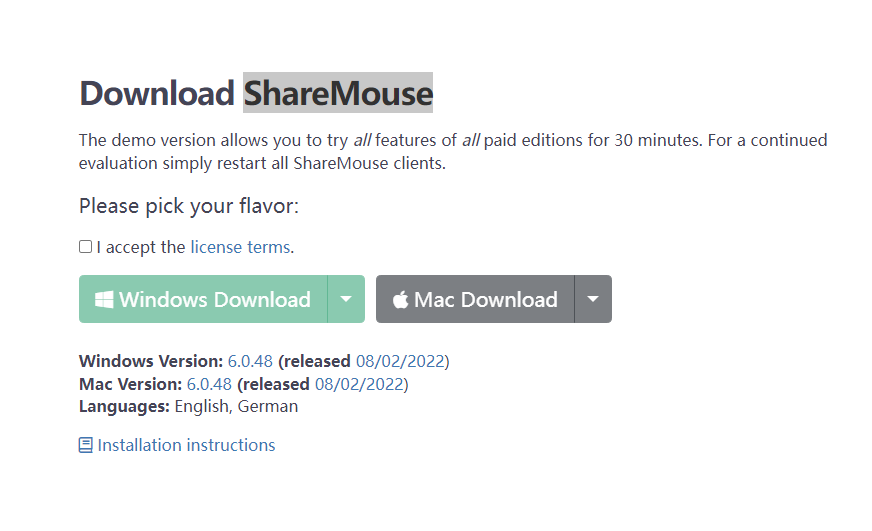Click the book icon beside Installation instructions
Screen dimensions: 872x531
(x=86, y=445)
